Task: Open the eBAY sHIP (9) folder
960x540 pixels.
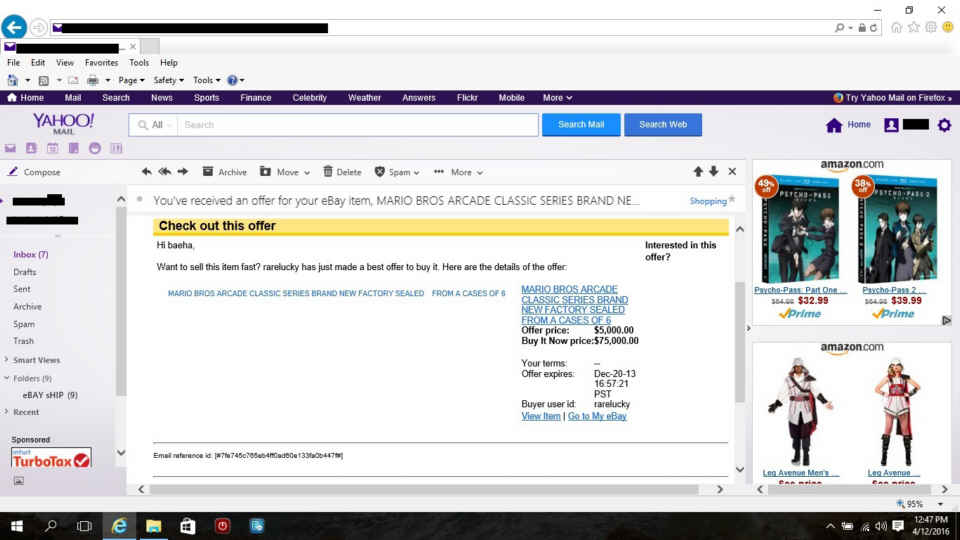Action: 50,395
